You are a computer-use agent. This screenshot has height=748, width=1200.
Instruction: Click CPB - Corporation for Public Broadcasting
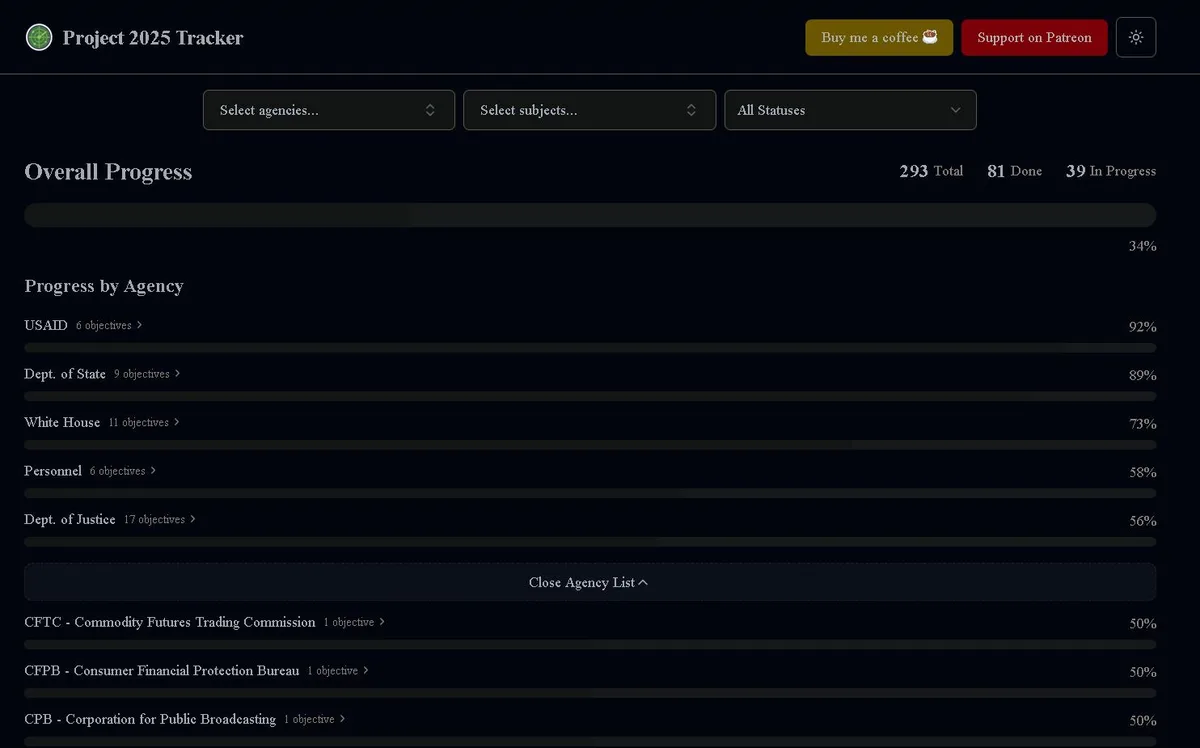150,719
